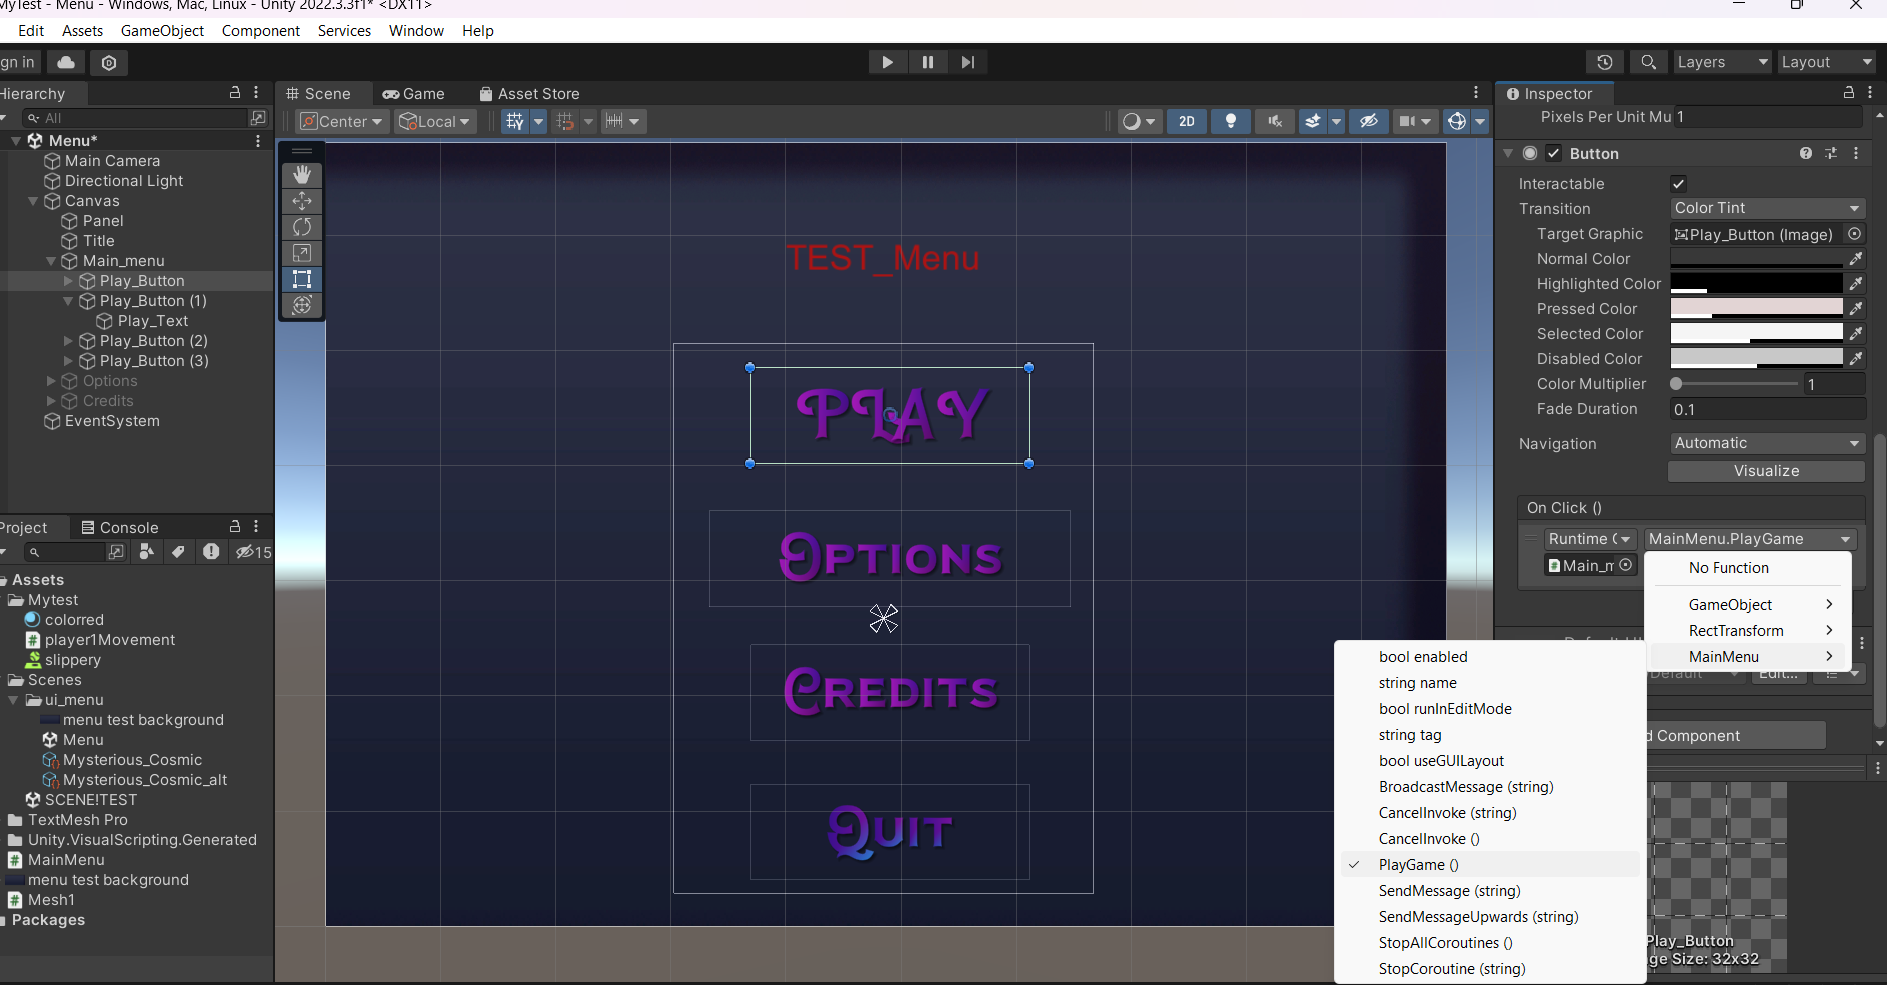Open the Undo History icon
The image size is (1887, 985).
pyautogui.click(x=1605, y=62)
